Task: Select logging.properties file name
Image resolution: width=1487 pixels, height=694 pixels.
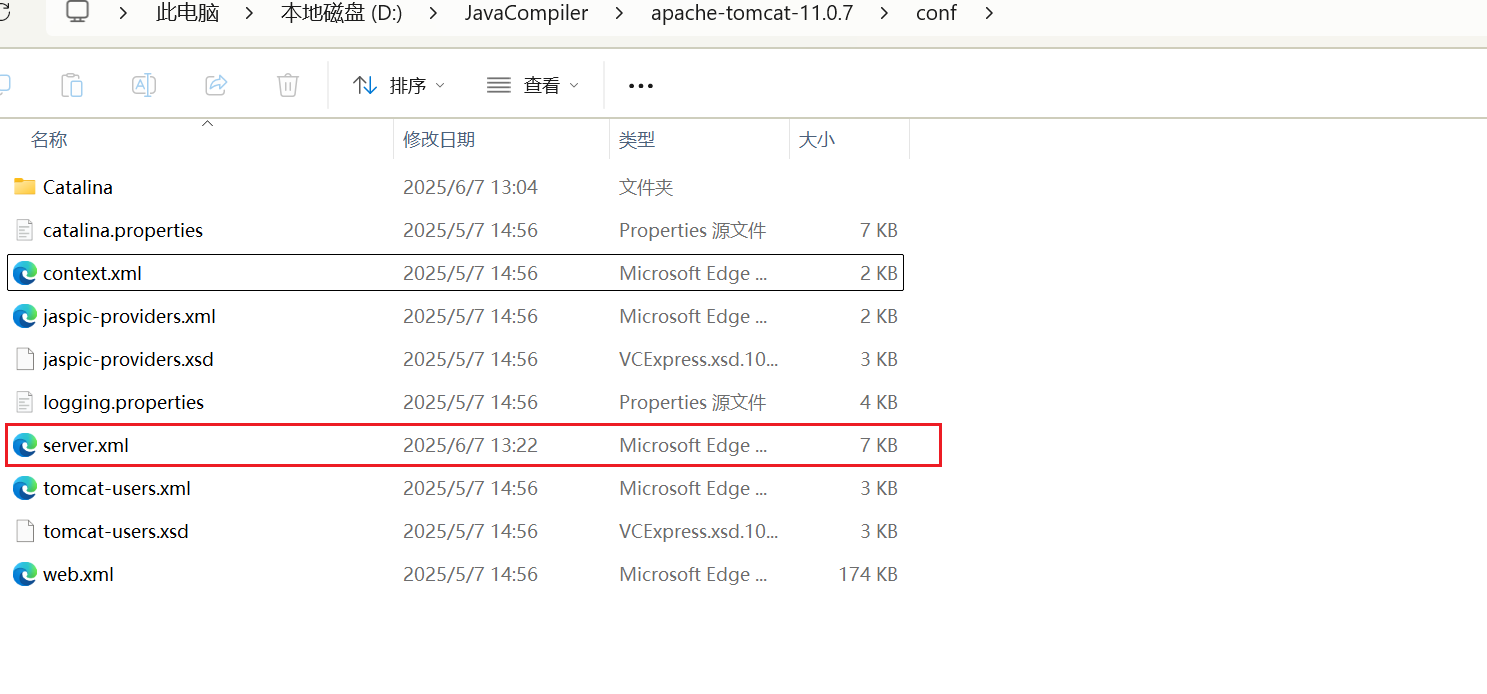Action: pos(123,402)
